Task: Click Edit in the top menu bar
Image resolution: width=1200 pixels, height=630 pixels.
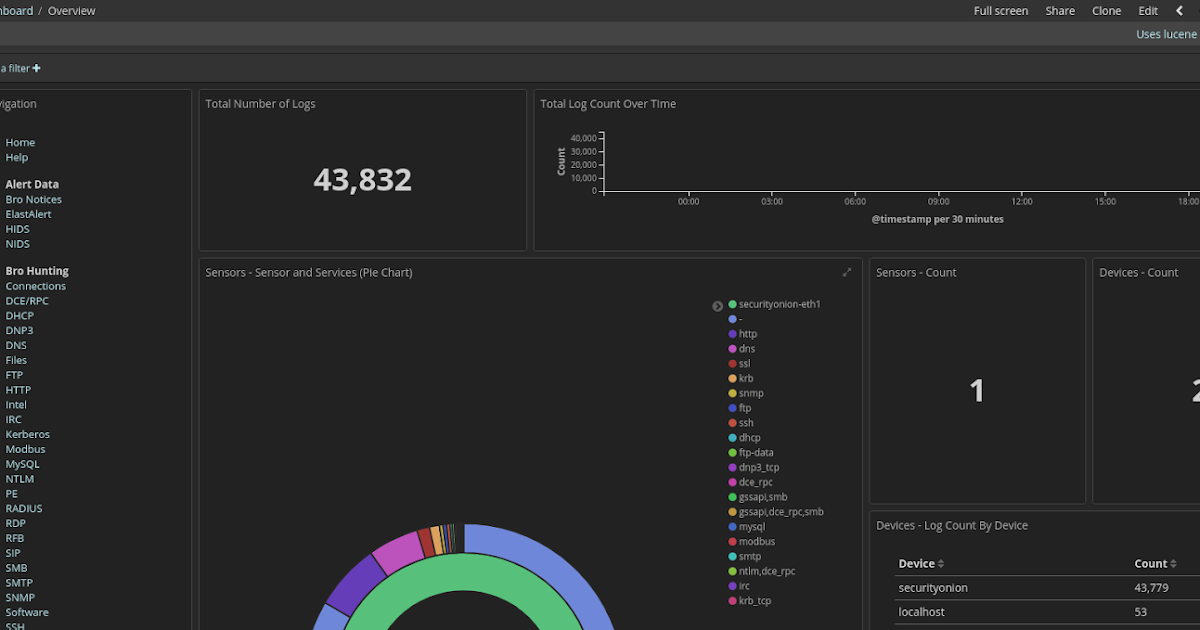Action: click(x=1147, y=10)
